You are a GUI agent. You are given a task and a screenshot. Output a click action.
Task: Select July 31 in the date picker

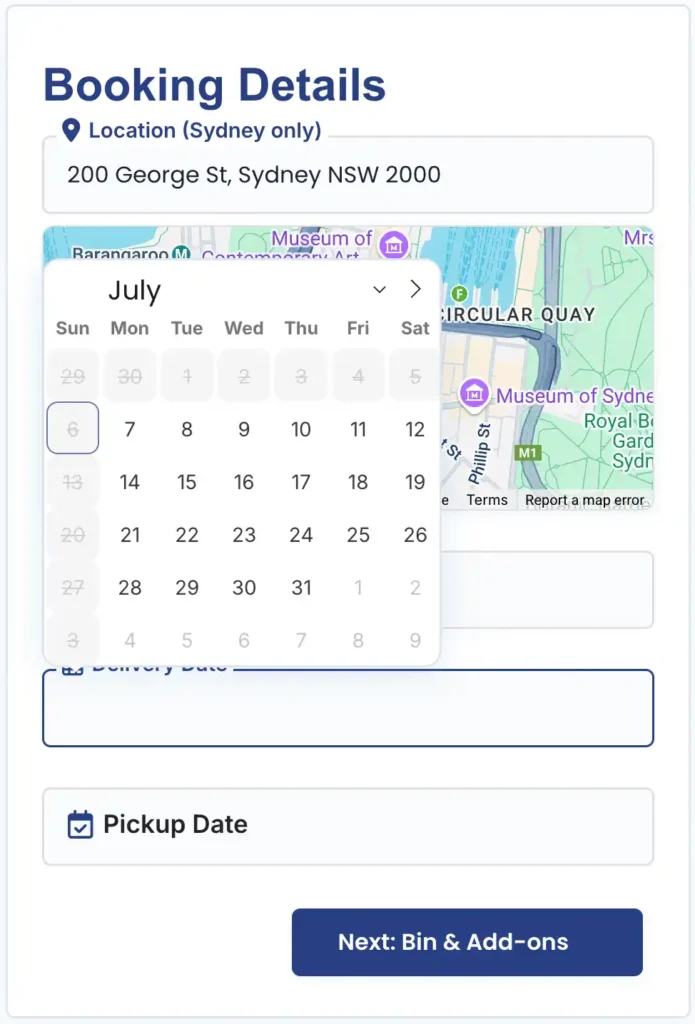click(x=301, y=588)
